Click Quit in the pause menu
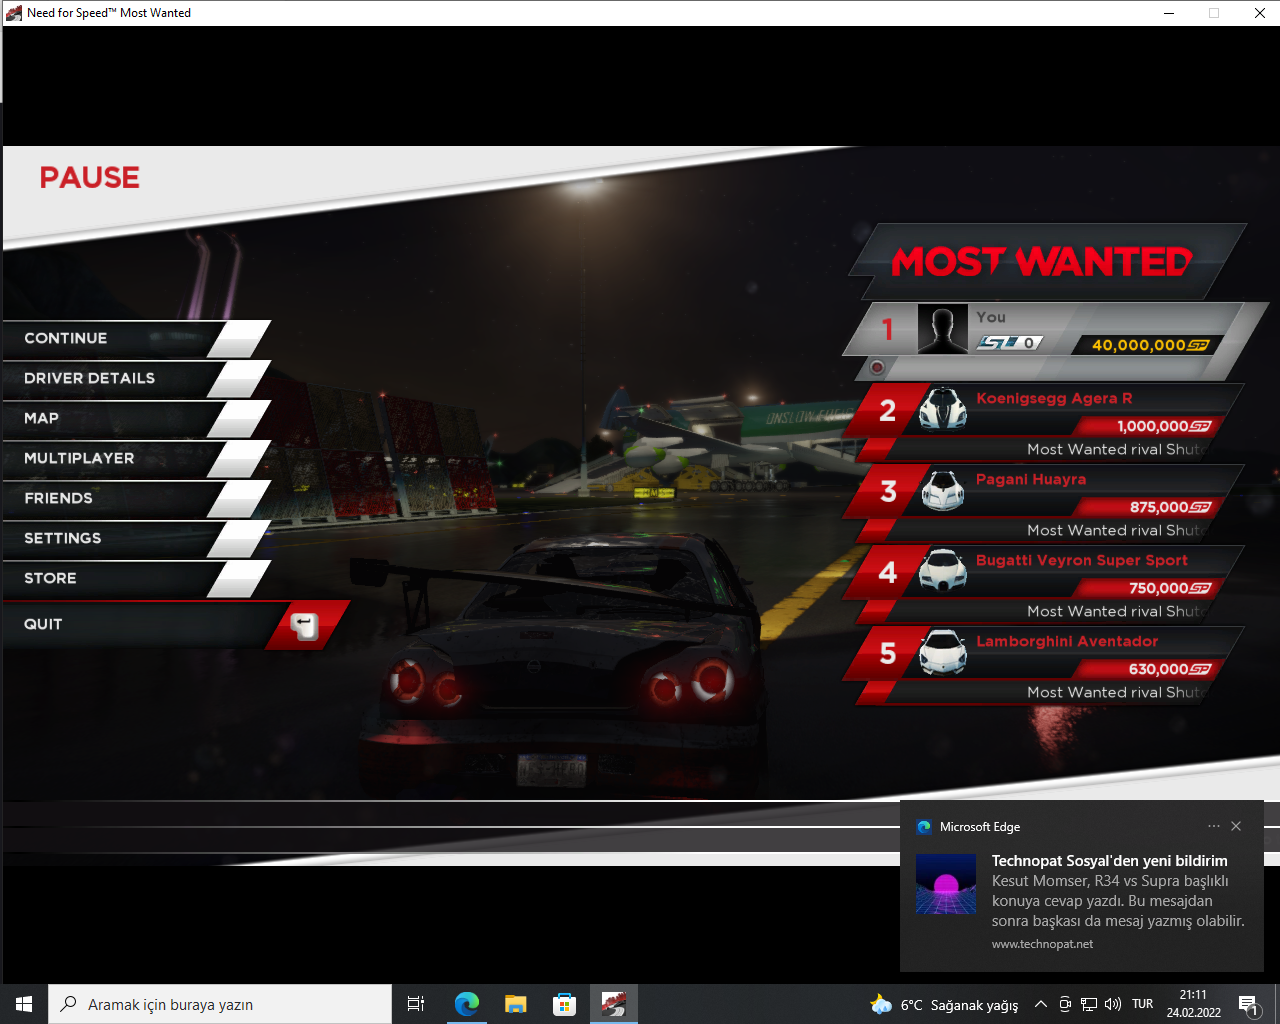This screenshot has width=1280, height=1024. pos(176,625)
